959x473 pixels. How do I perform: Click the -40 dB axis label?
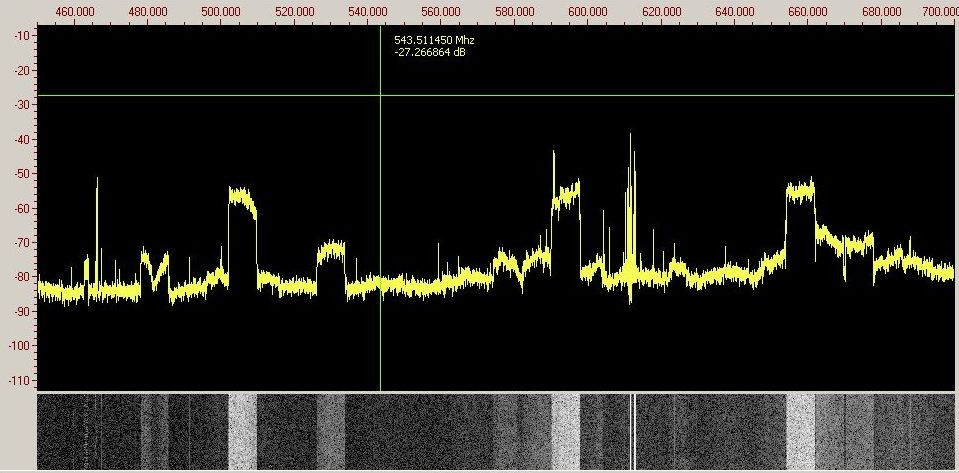tap(21, 140)
